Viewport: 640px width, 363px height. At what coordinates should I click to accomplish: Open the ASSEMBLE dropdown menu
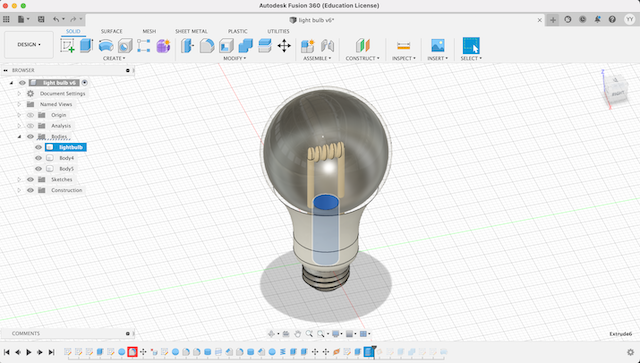pos(317,58)
